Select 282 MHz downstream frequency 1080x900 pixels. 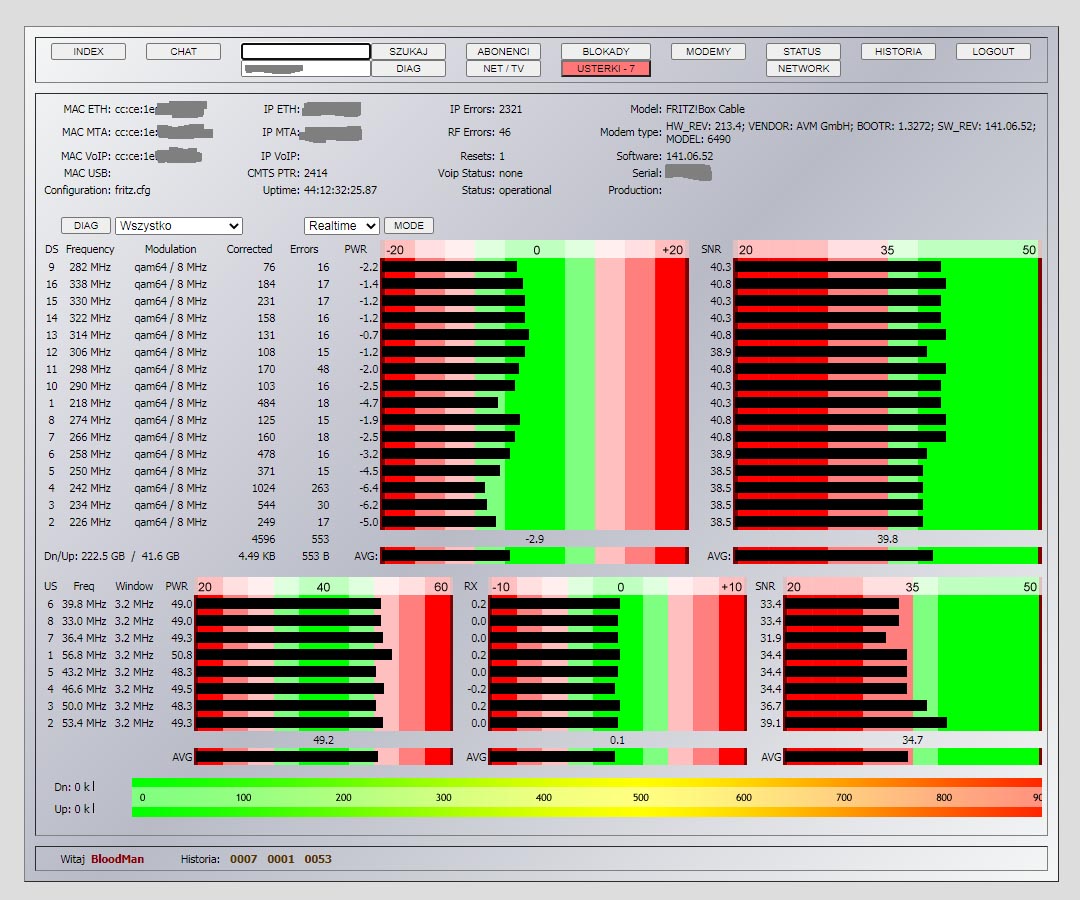[90, 267]
